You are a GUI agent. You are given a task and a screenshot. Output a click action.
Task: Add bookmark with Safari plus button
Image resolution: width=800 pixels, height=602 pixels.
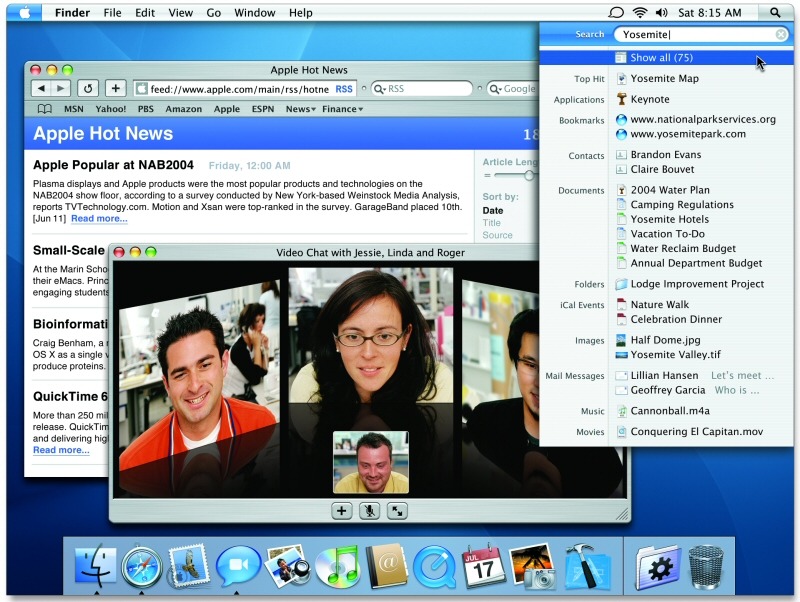coord(116,88)
